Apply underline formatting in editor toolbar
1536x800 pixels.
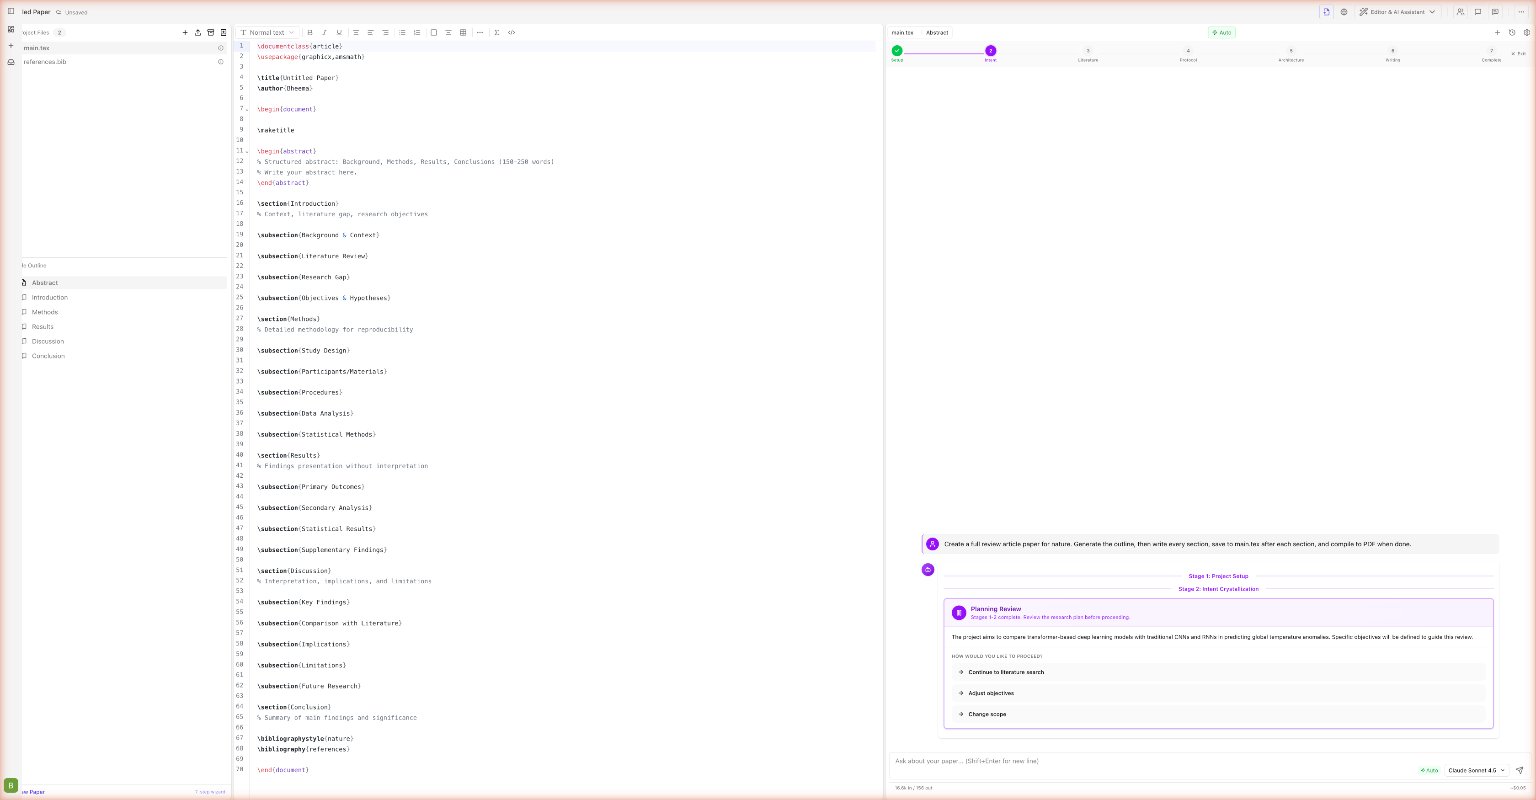point(339,32)
